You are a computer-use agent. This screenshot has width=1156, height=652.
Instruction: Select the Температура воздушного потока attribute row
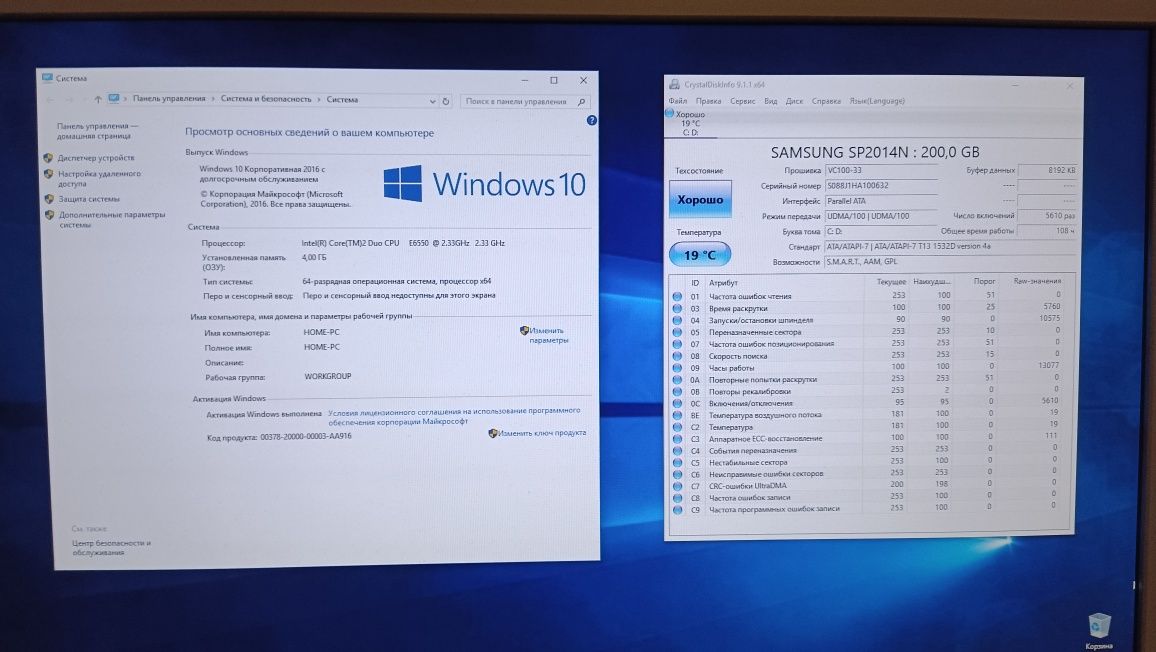click(869, 415)
